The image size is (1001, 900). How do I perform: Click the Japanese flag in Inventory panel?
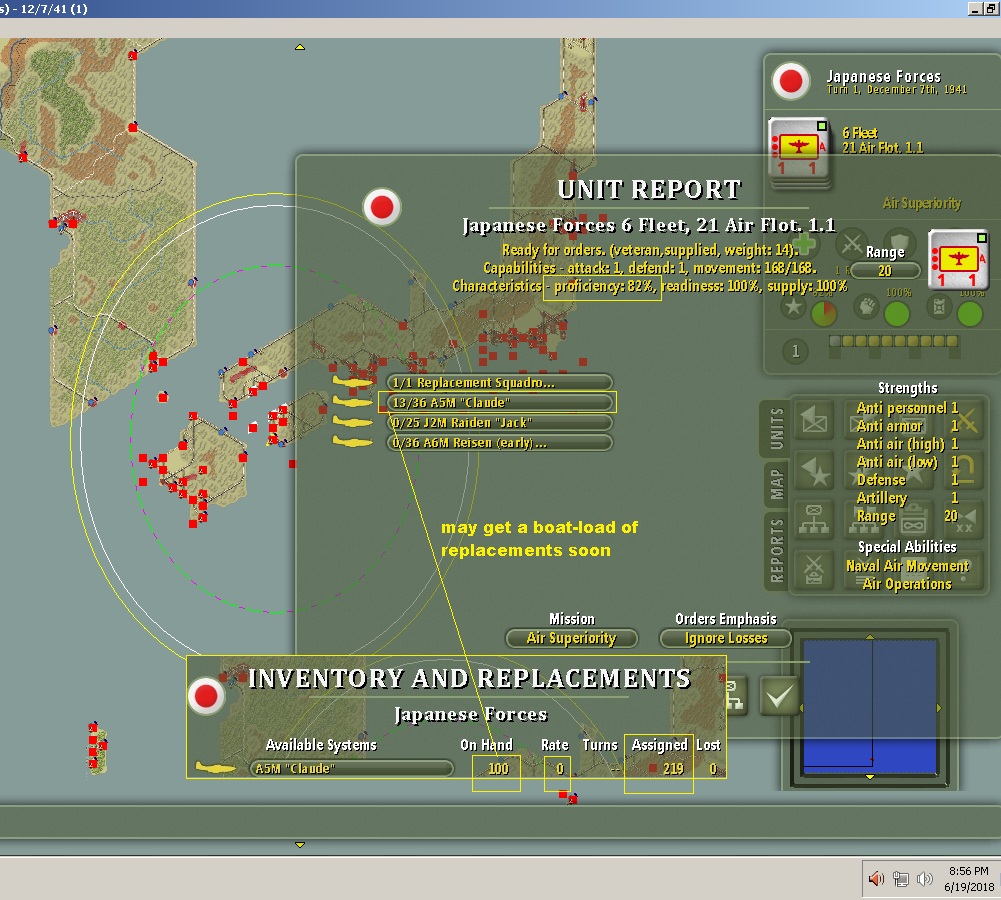pos(206,695)
